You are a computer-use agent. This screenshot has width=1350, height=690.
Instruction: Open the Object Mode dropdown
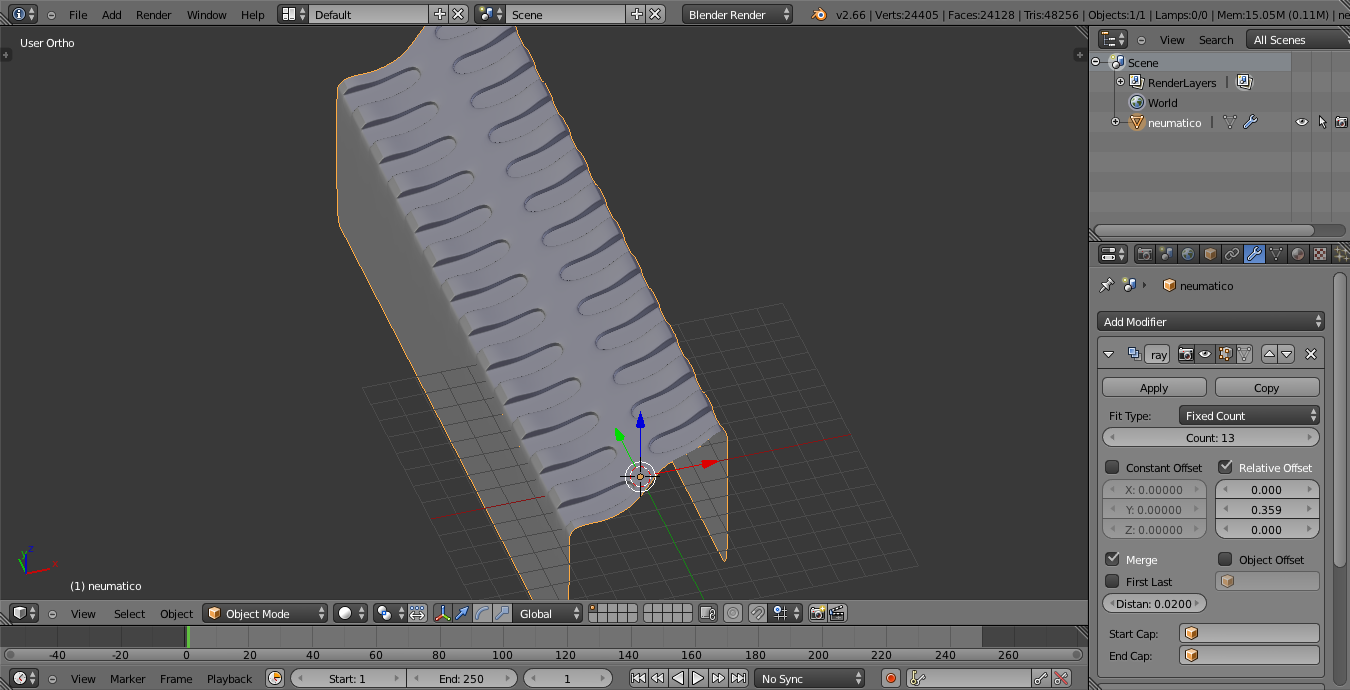point(265,613)
